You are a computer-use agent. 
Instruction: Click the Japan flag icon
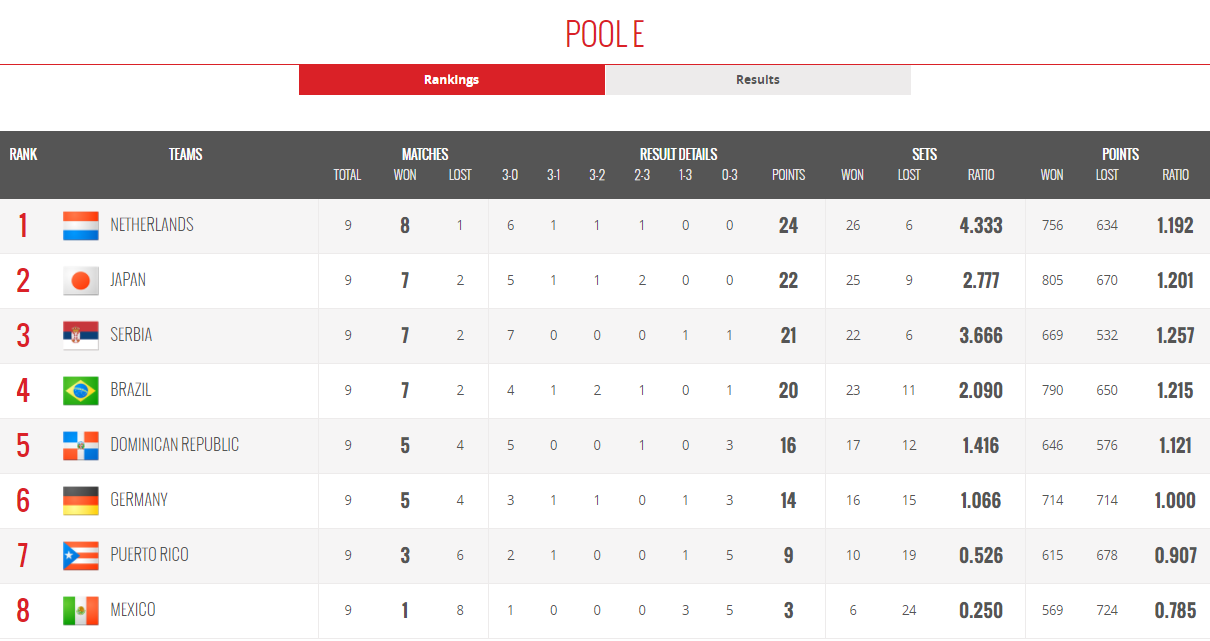81,281
